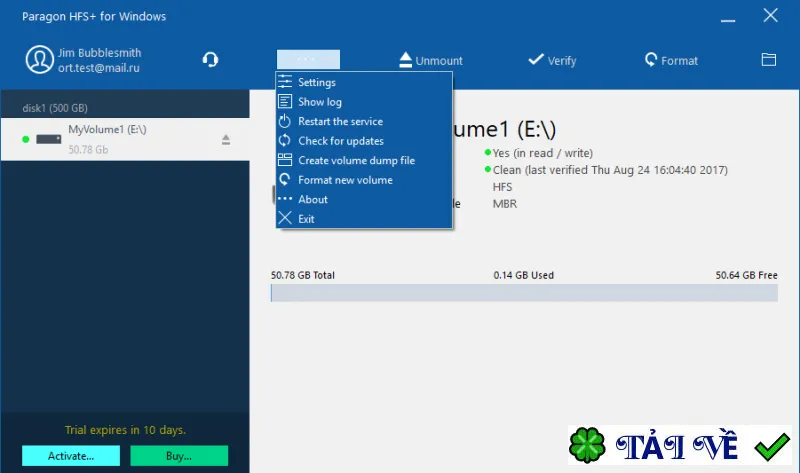This screenshot has width=800, height=473.
Task: Click the dots icon beside About
Action: pyautogui.click(x=285, y=198)
